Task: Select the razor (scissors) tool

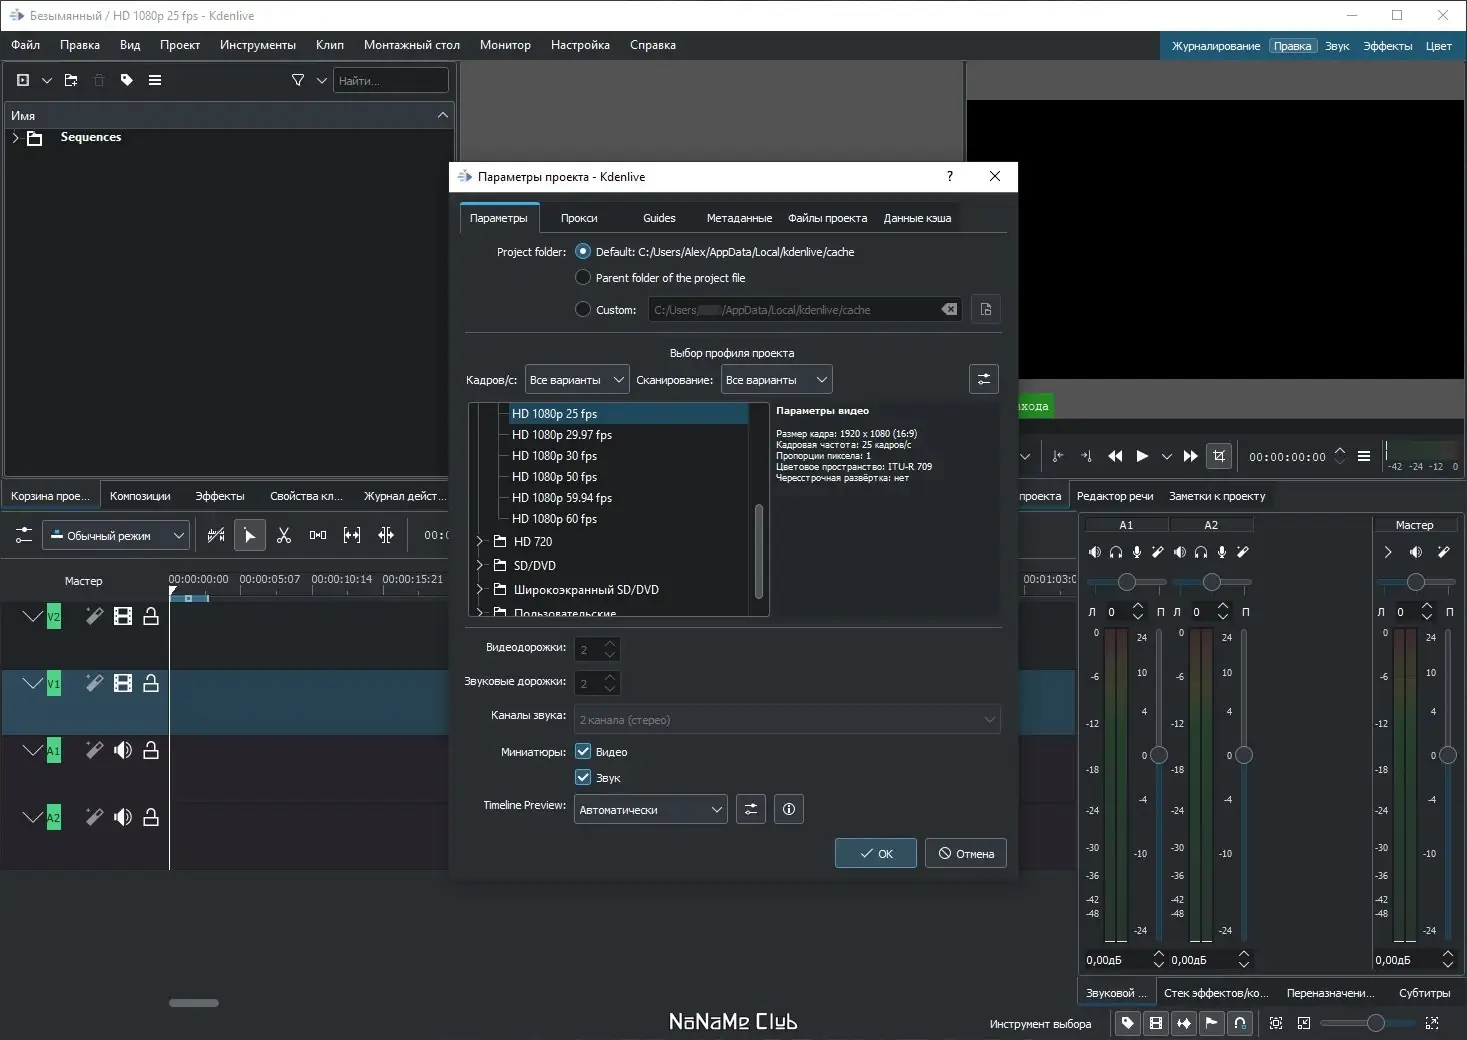Action: coord(284,536)
